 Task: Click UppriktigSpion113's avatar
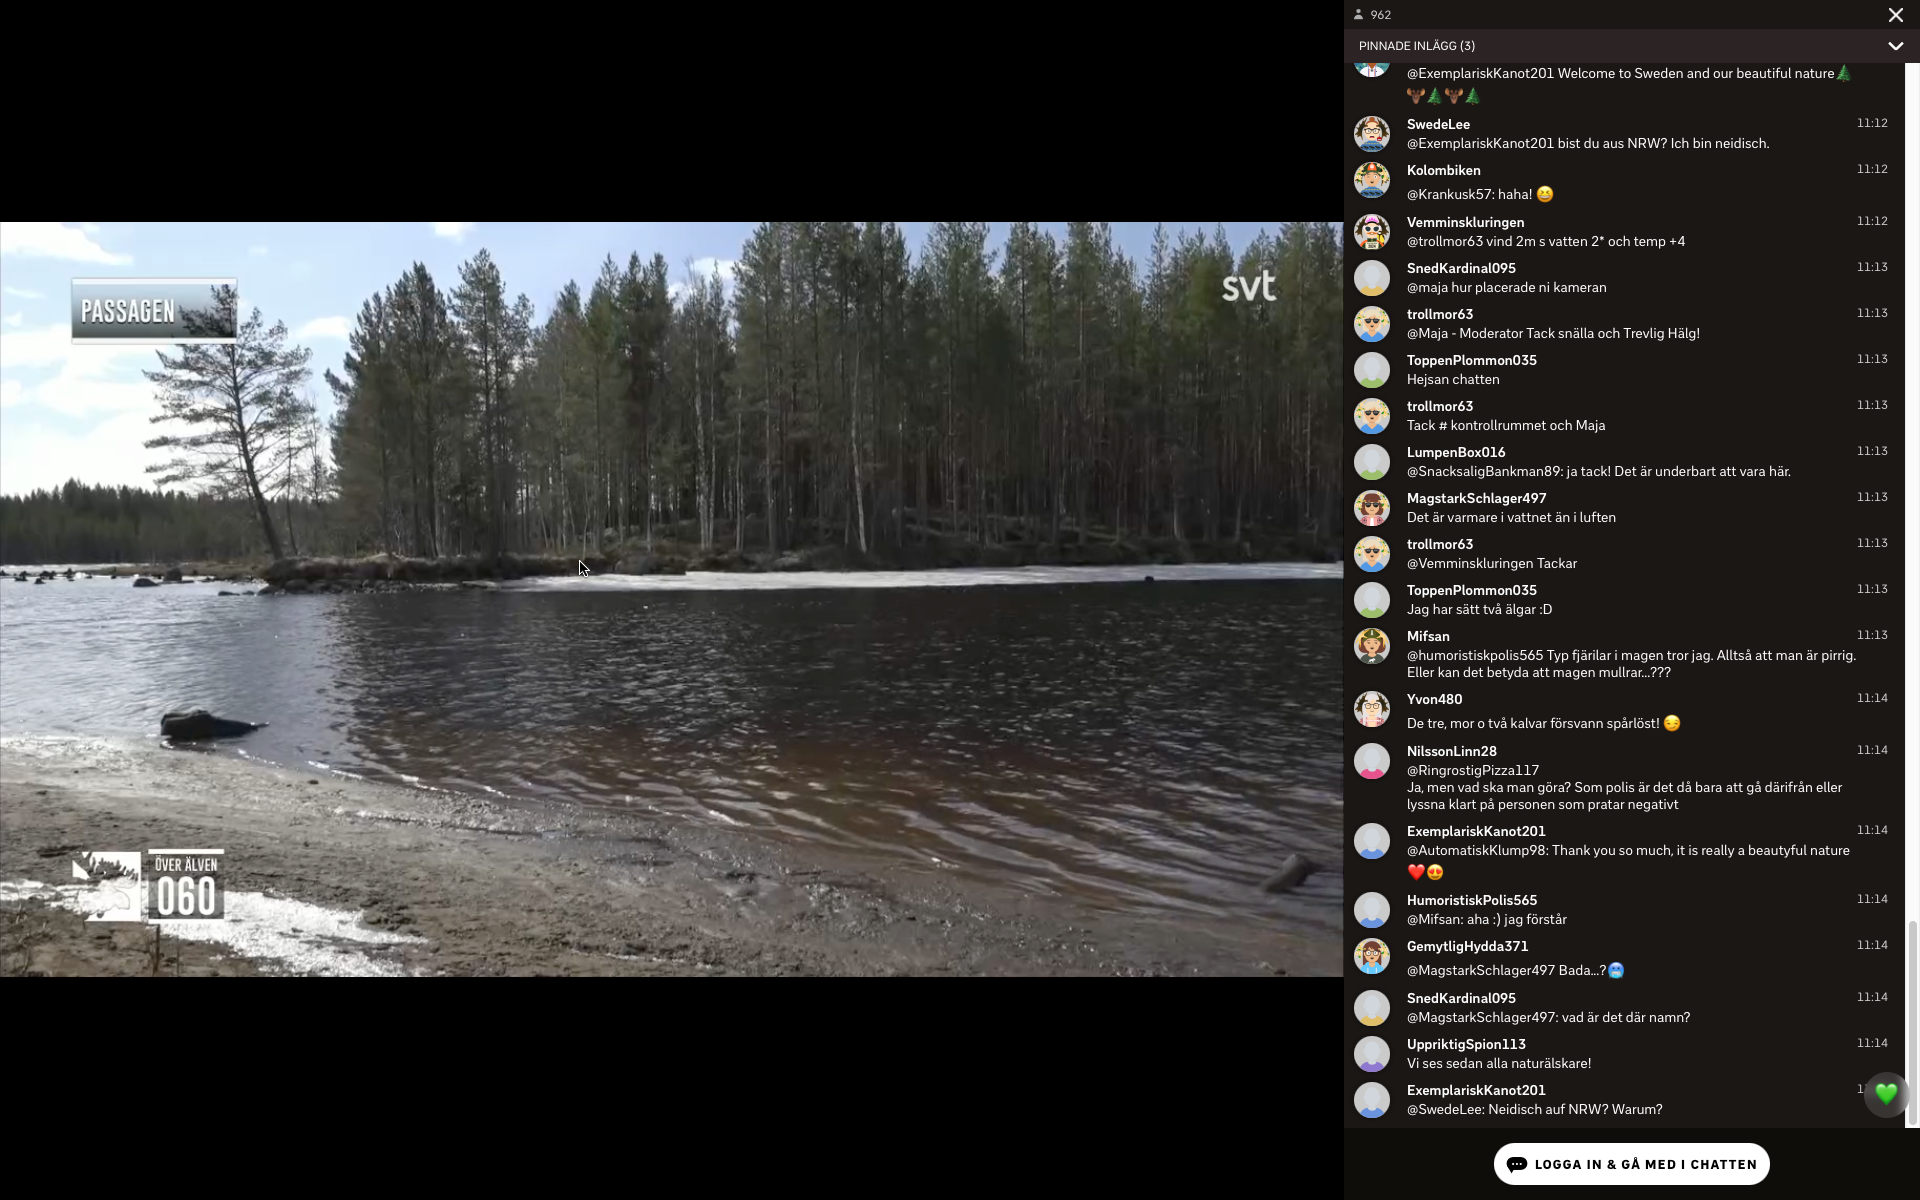coord(1372,1054)
